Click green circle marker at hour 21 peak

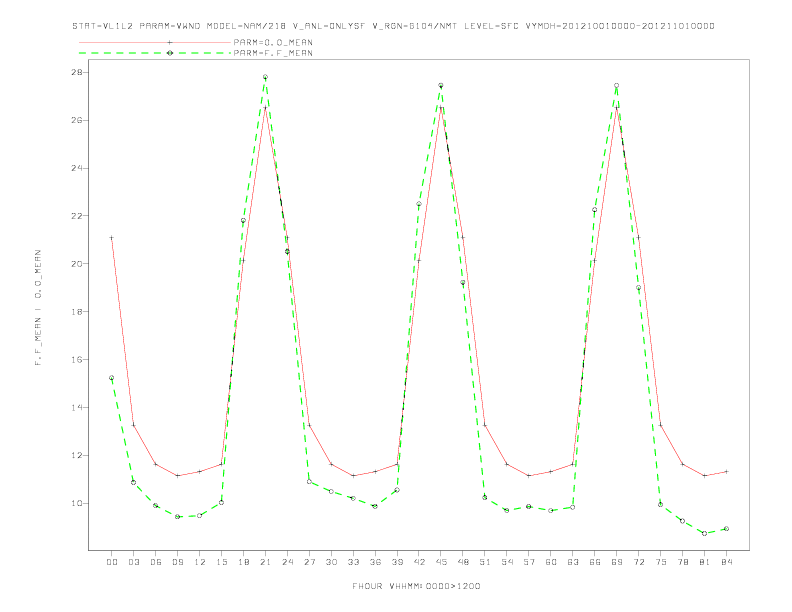[x=265, y=77]
